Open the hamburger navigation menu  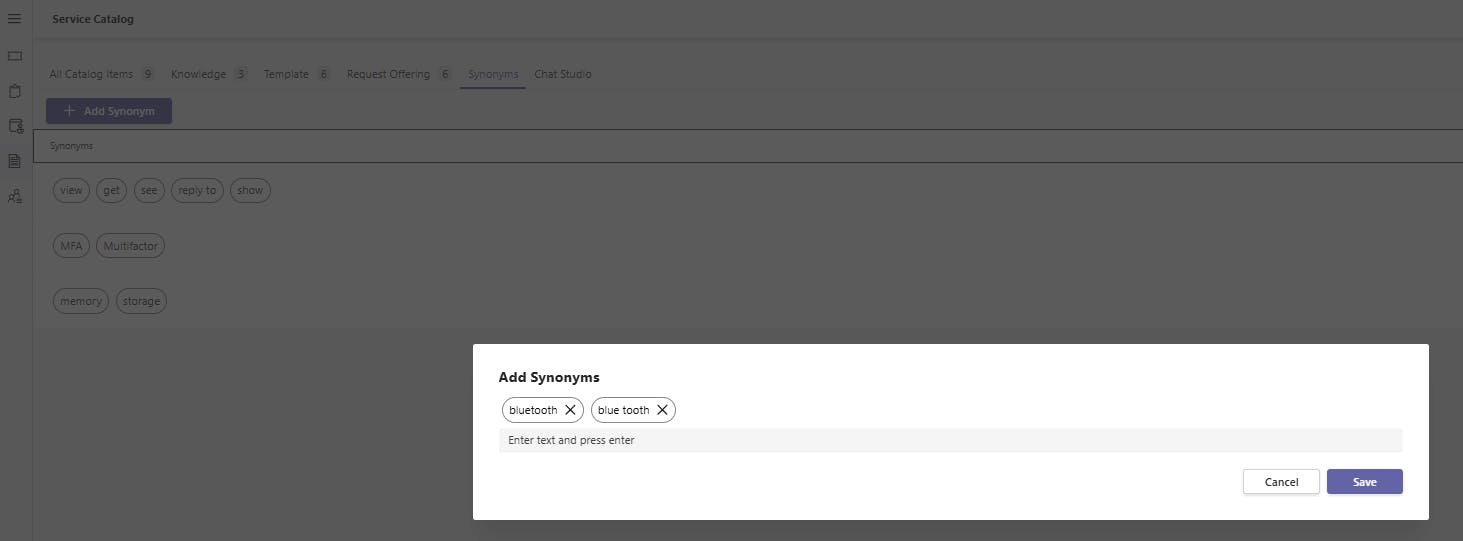pyautogui.click(x=15, y=19)
